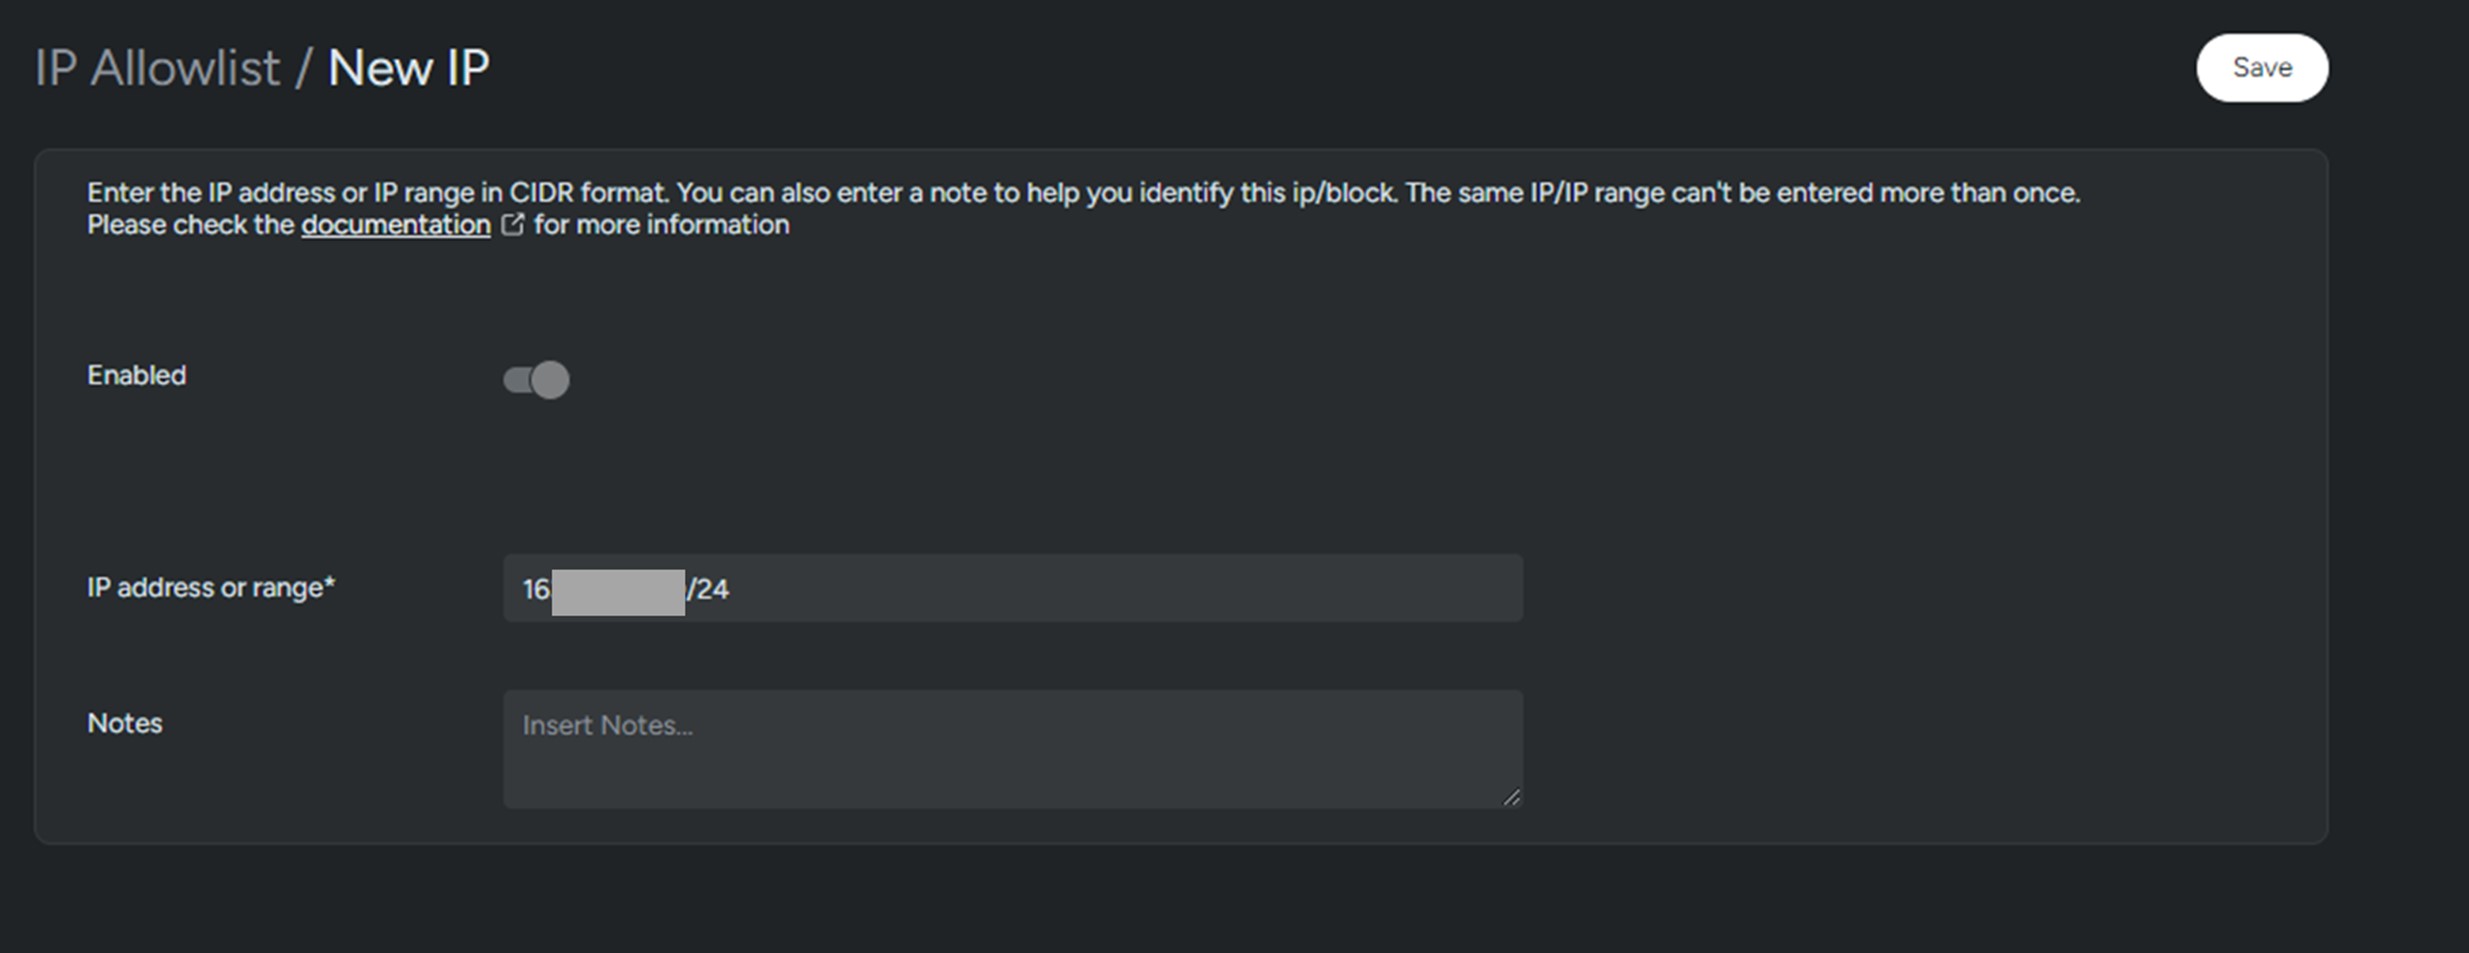
Task: Click the slash separator in the breadcrumb
Action: click(303, 69)
